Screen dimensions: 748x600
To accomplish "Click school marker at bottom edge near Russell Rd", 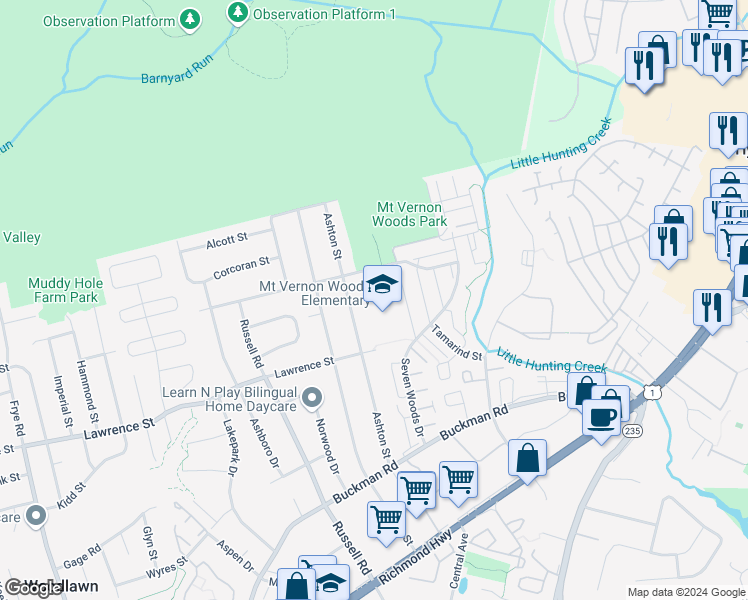I will (332, 583).
